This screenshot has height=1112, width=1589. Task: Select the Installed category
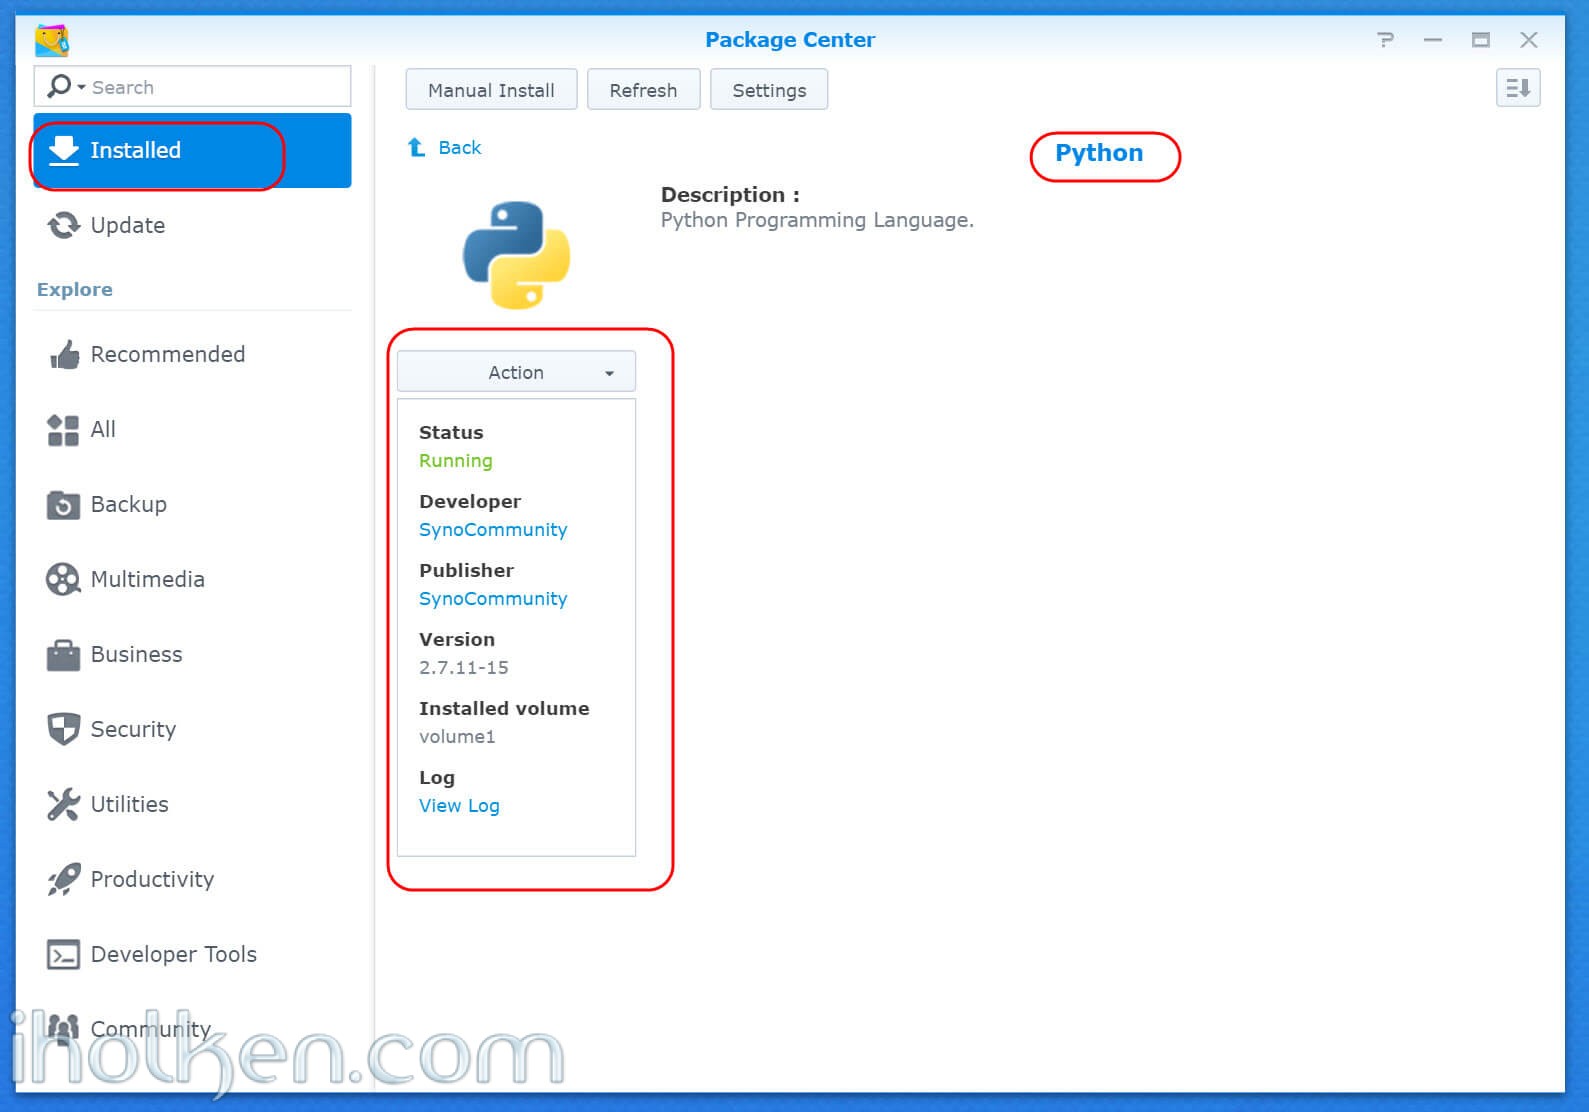192,150
